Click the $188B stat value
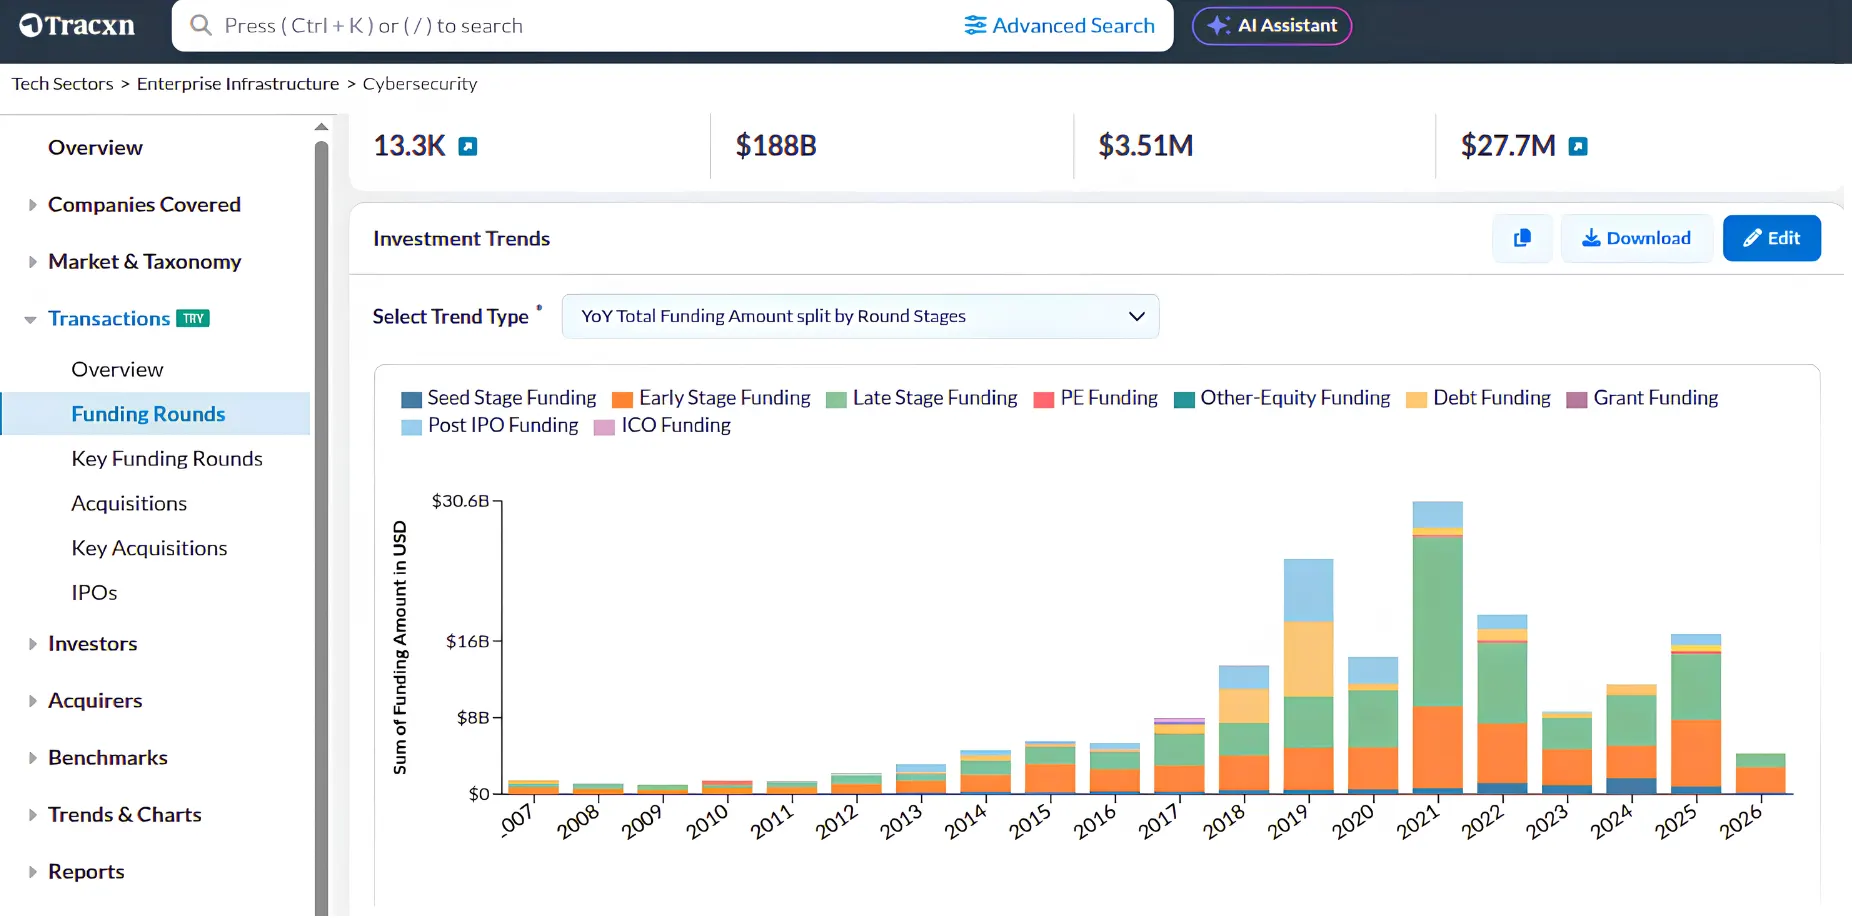Screen dimensions: 1852x920 click(776, 146)
